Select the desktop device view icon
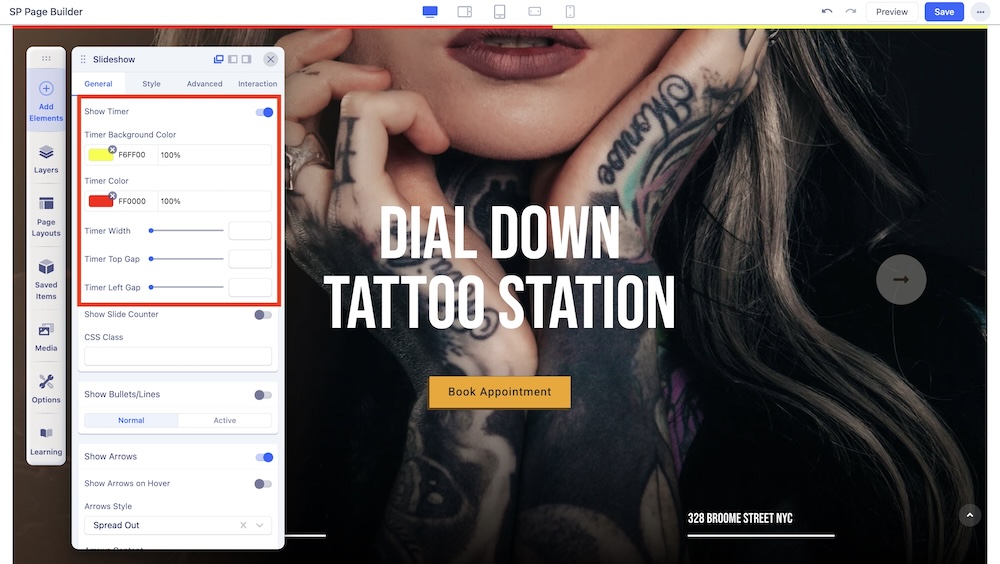1000x564 pixels. [430, 11]
